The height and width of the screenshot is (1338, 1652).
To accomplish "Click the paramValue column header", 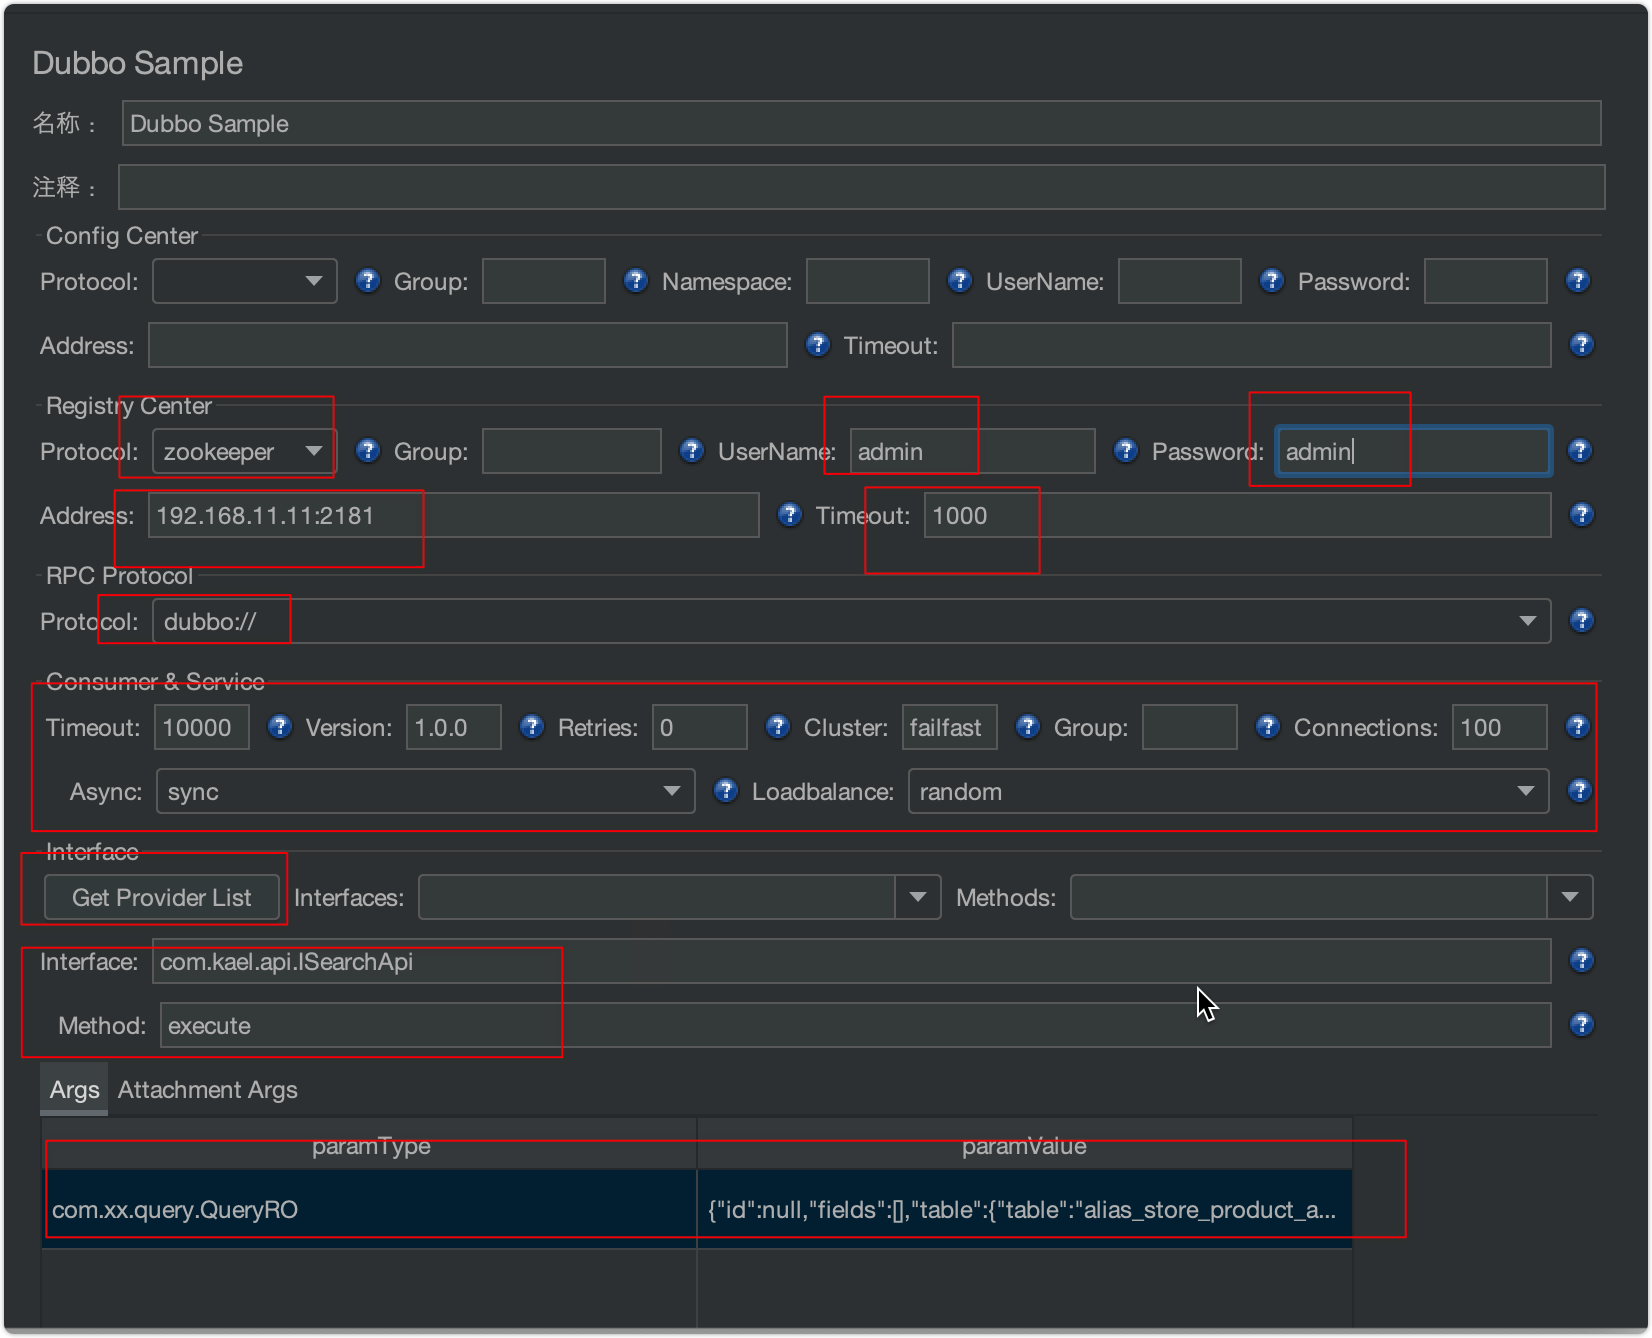I will tap(1025, 1146).
